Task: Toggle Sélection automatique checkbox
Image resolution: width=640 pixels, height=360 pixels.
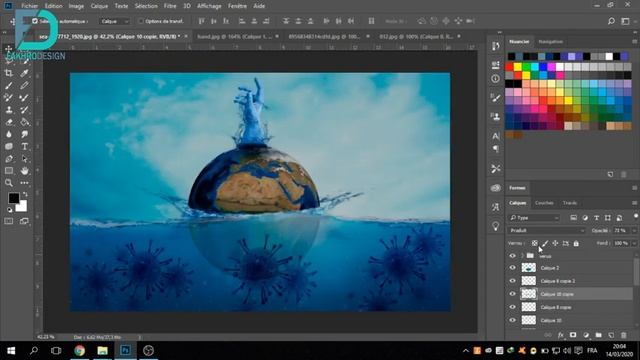Action: tap(35, 21)
